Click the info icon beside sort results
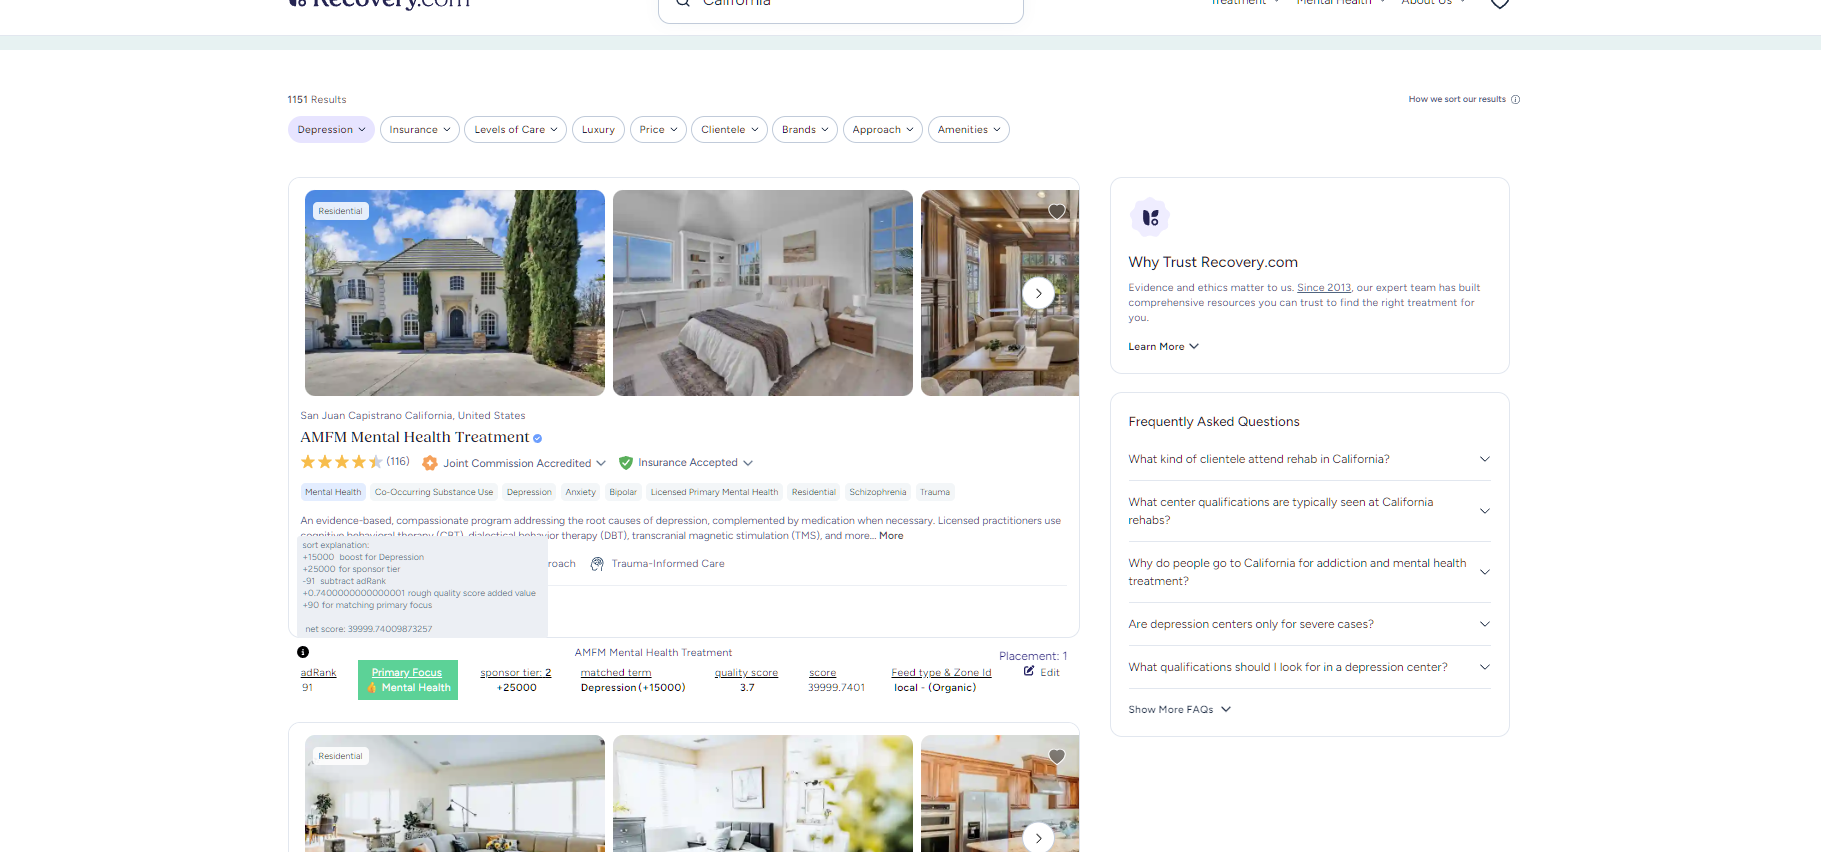The width and height of the screenshot is (1821, 852). point(1515,100)
